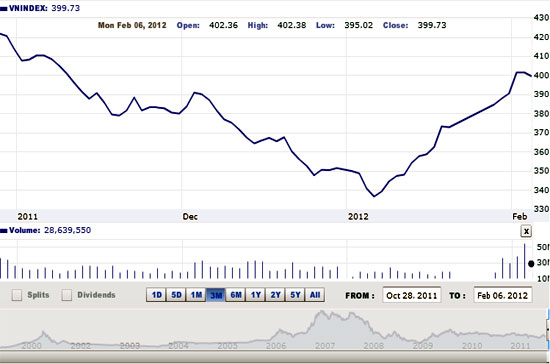Click the 2012 axis label
Viewport: 550px width, 364px height.
358,217
